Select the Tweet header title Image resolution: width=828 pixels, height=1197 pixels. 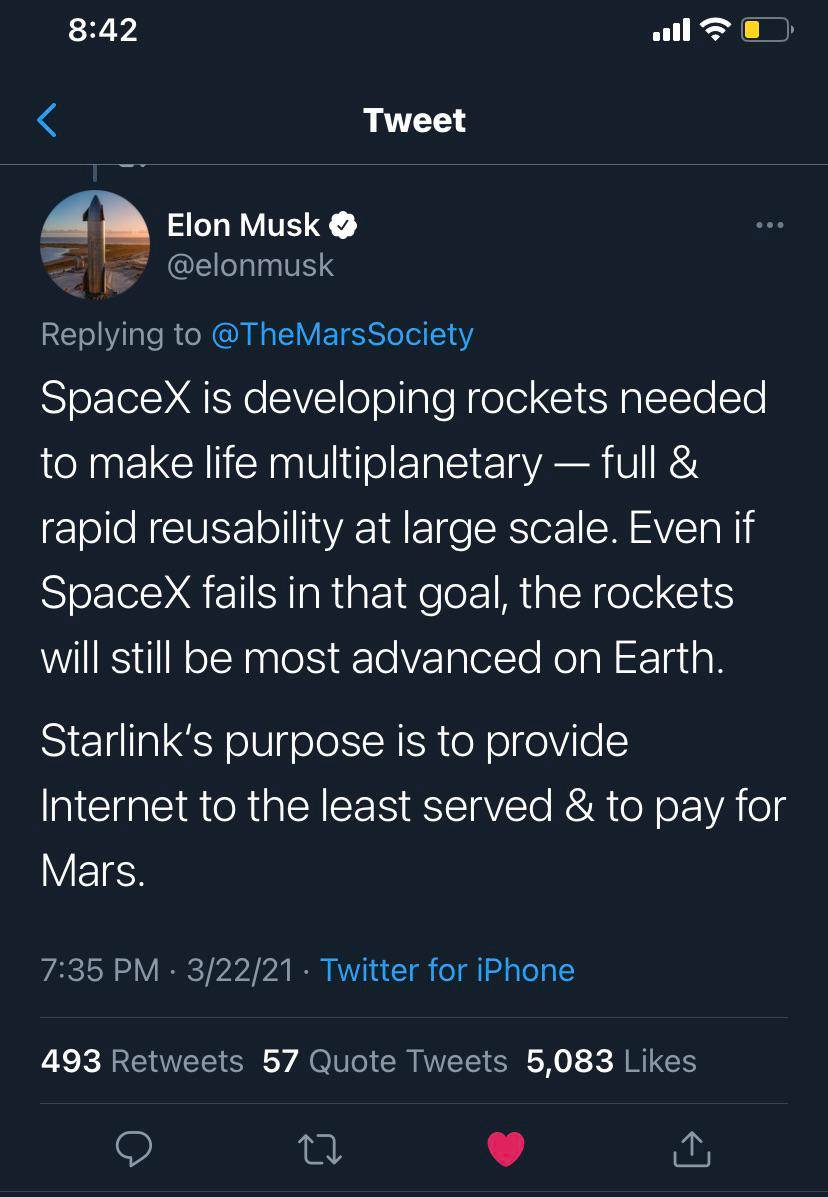click(414, 120)
